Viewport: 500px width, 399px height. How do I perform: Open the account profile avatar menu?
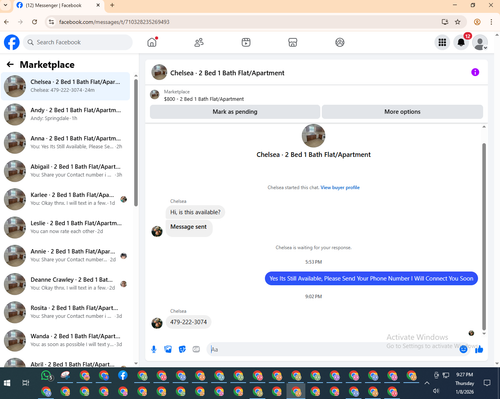[480, 43]
